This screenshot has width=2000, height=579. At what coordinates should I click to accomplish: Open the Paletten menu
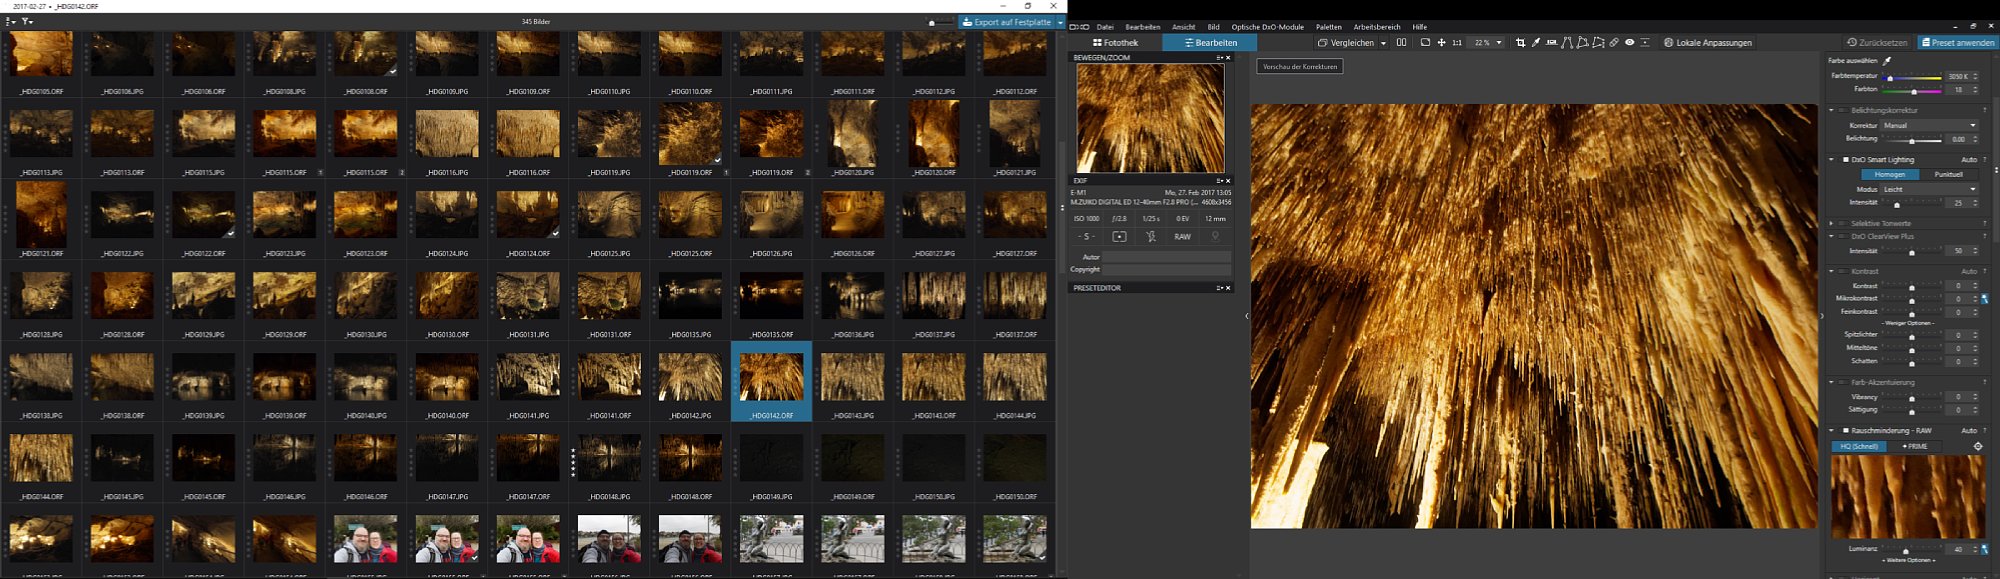1328,27
